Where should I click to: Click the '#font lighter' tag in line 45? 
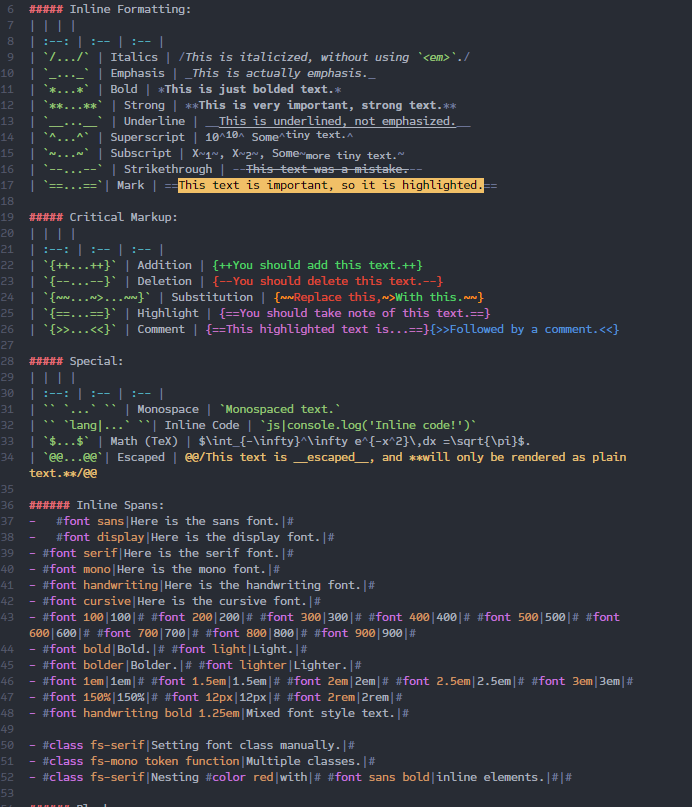coord(242,665)
